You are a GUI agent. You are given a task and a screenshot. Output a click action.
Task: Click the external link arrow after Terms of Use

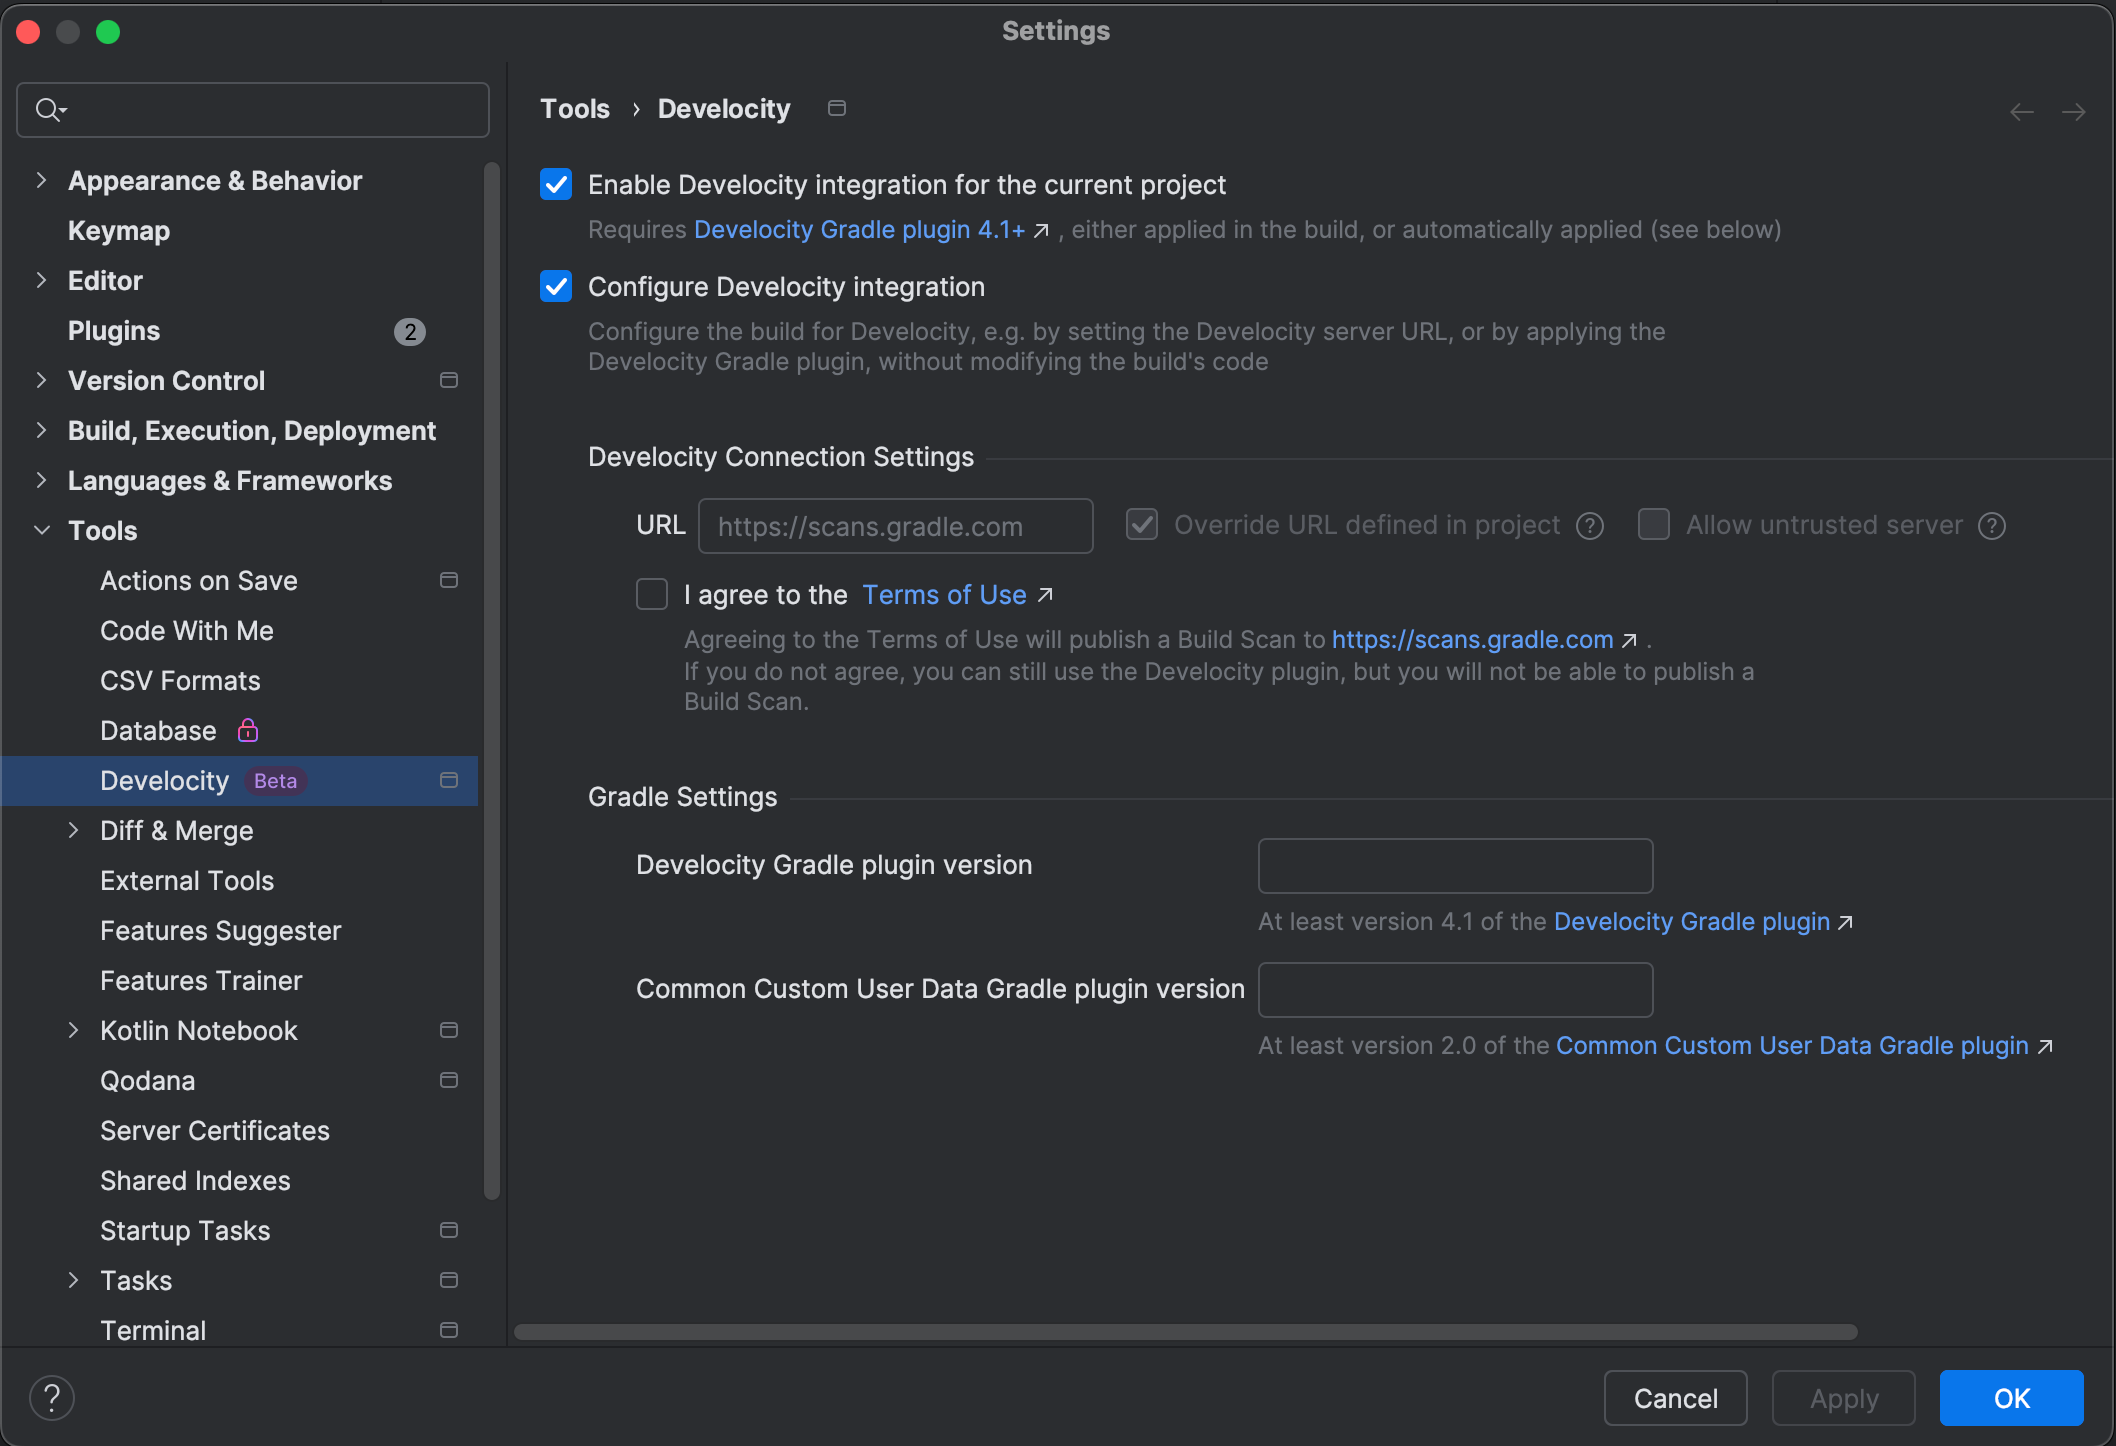tap(1045, 595)
